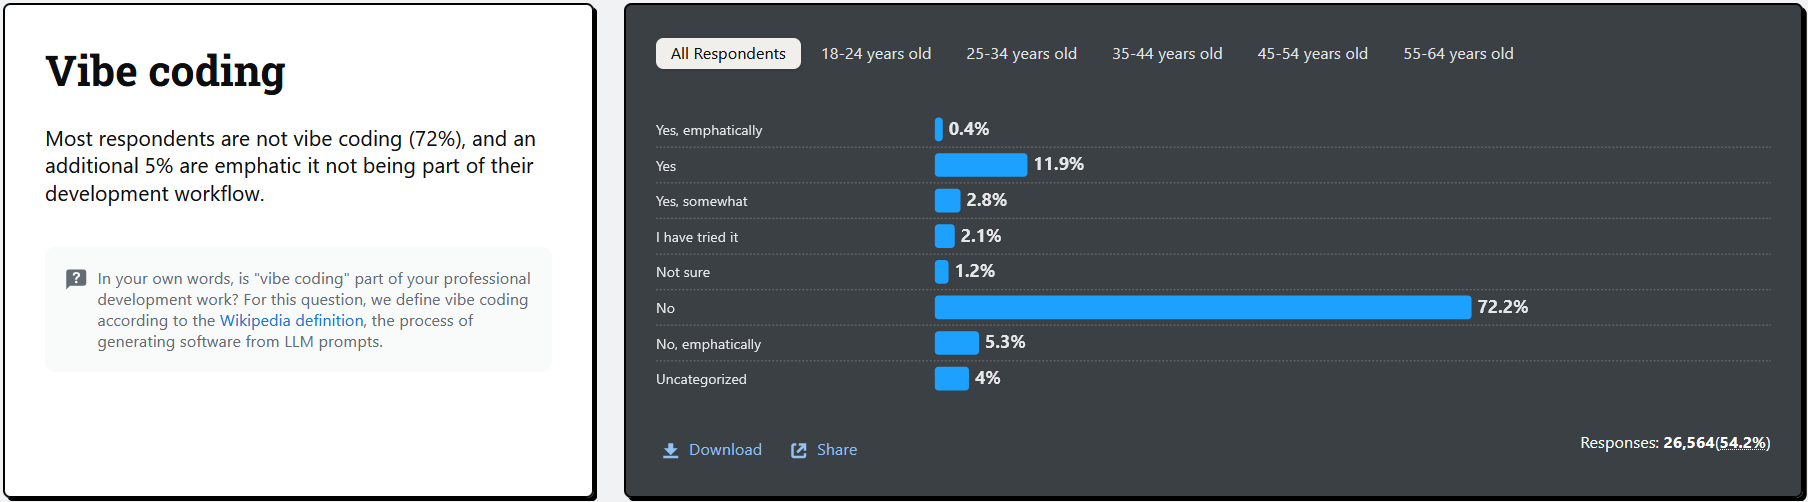Click the Share link text
This screenshot has height=502, width=1808.
click(x=837, y=450)
